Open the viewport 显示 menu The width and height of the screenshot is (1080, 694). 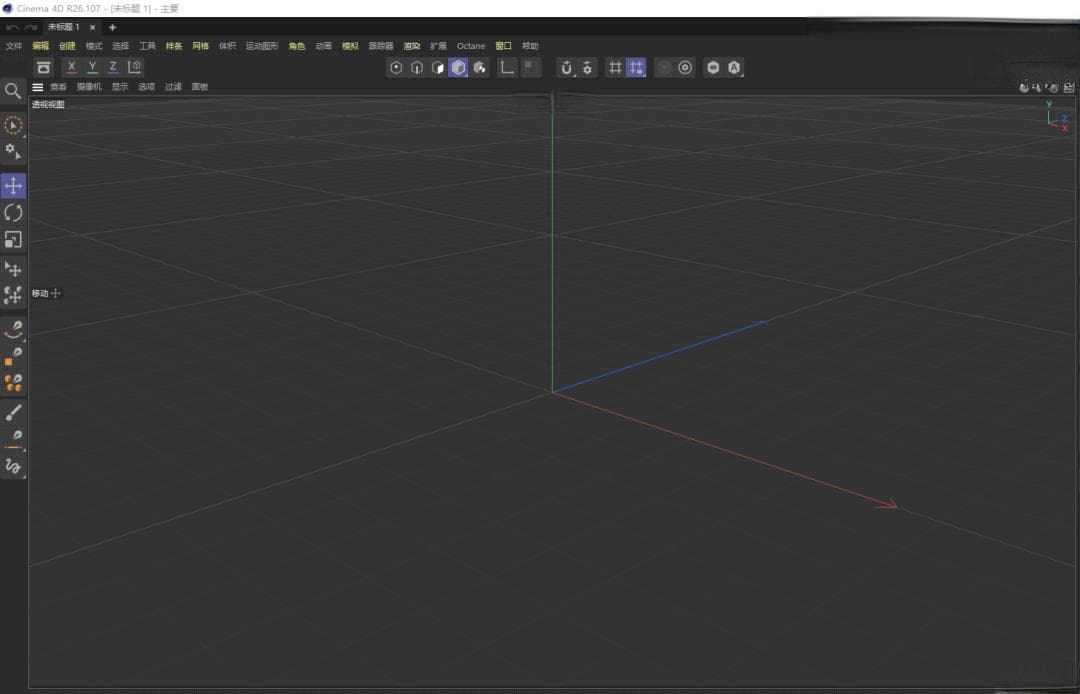pyautogui.click(x=120, y=87)
